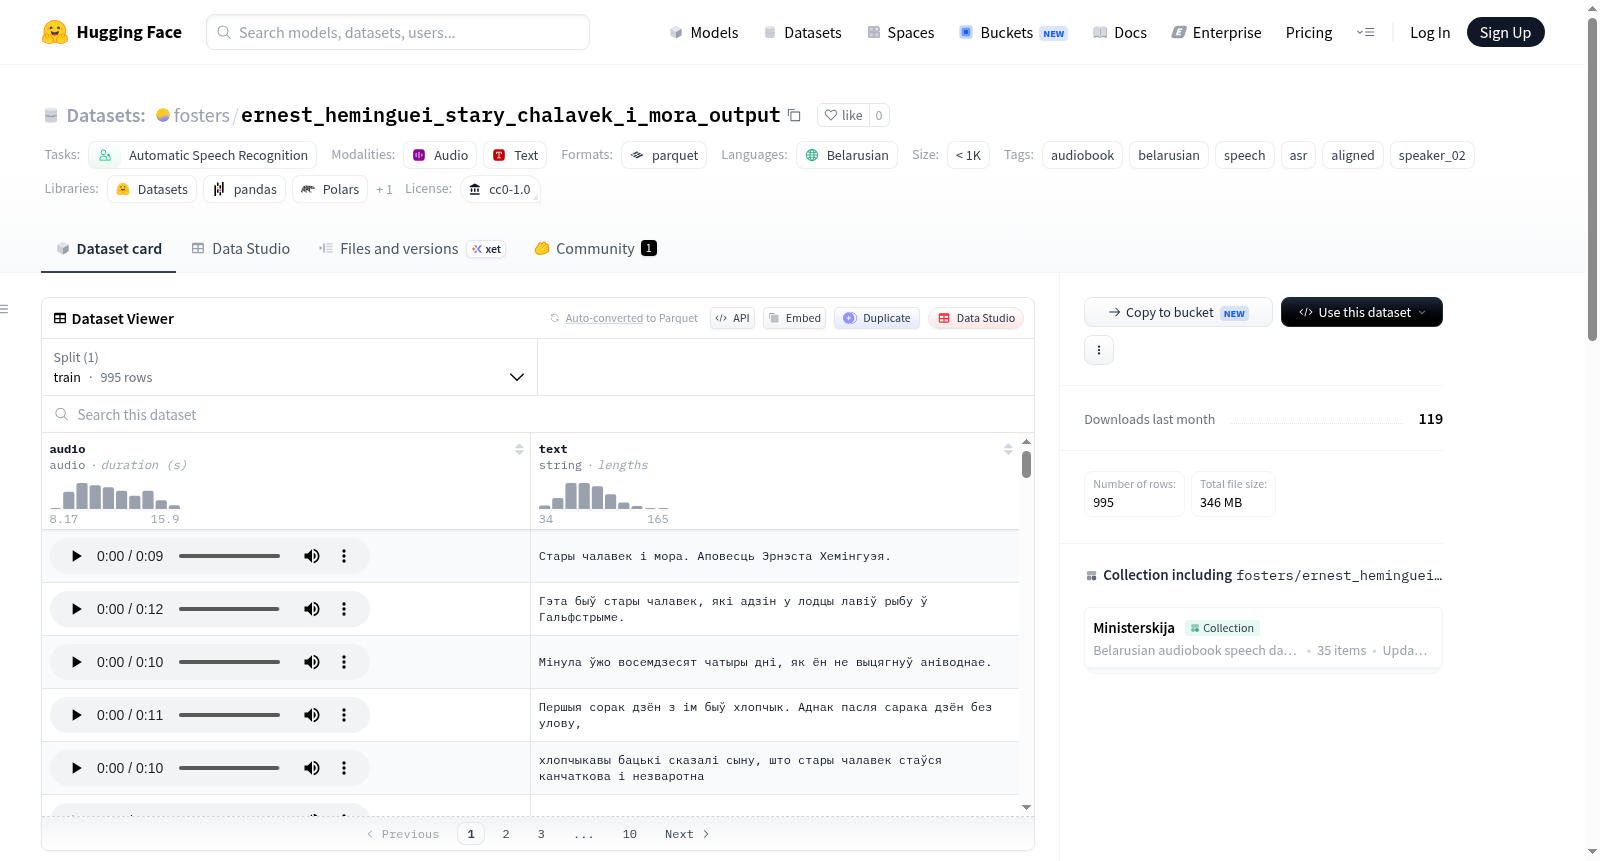Open more options for the 0:09 clip
The height and width of the screenshot is (861, 1600).
344,556
